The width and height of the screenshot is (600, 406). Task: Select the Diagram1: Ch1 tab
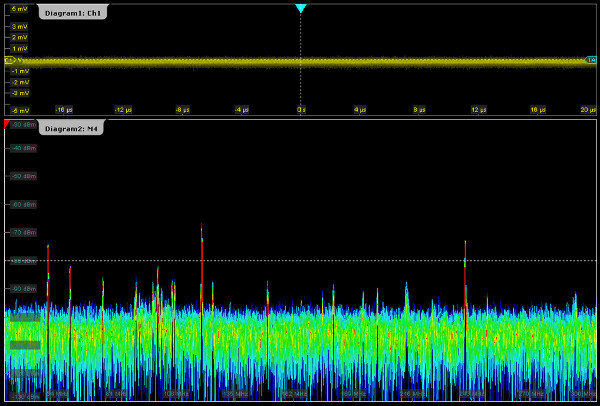72,13
